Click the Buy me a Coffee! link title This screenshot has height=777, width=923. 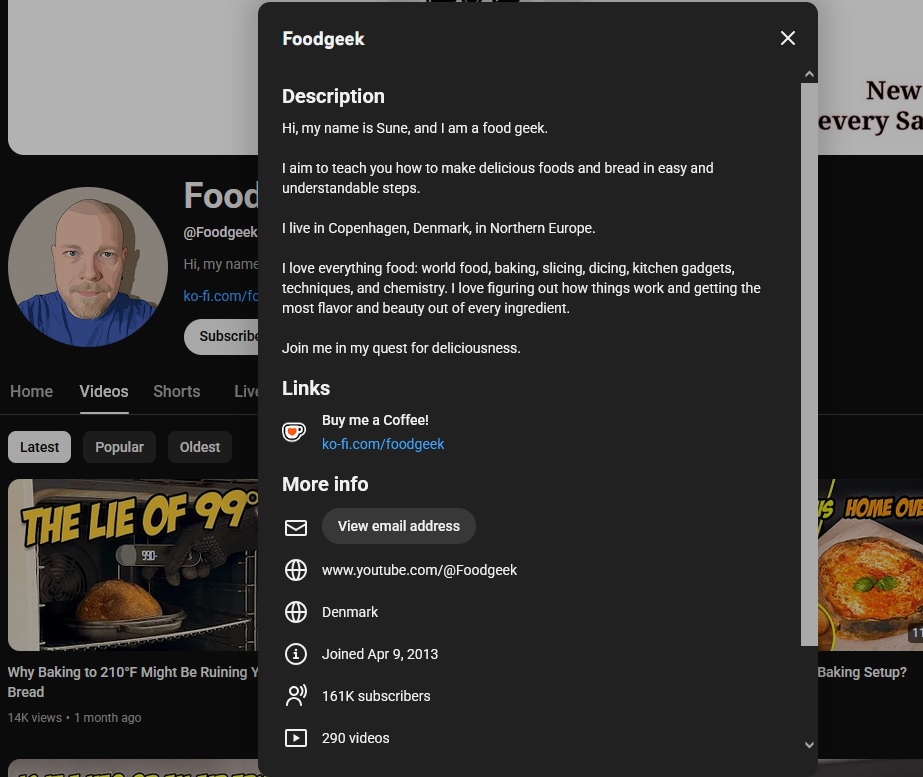(x=375, y=420)
